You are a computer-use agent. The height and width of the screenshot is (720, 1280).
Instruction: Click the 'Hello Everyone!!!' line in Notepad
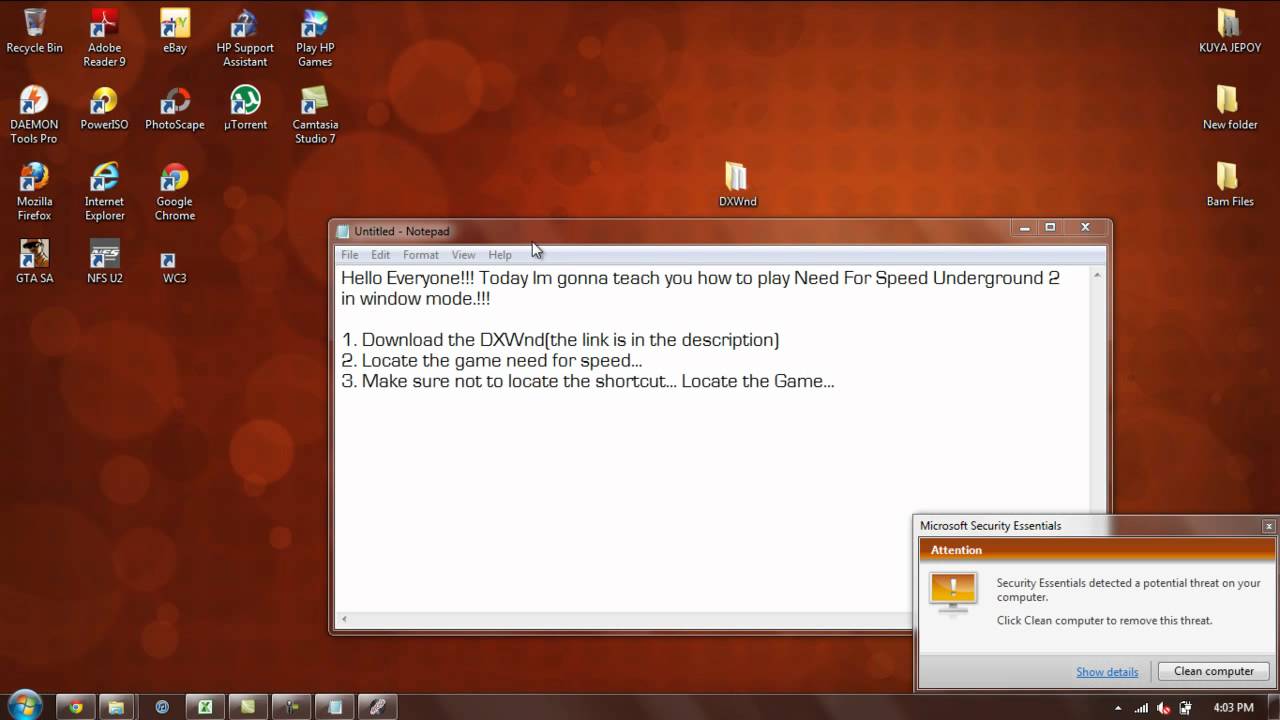(x=700, y=278)
